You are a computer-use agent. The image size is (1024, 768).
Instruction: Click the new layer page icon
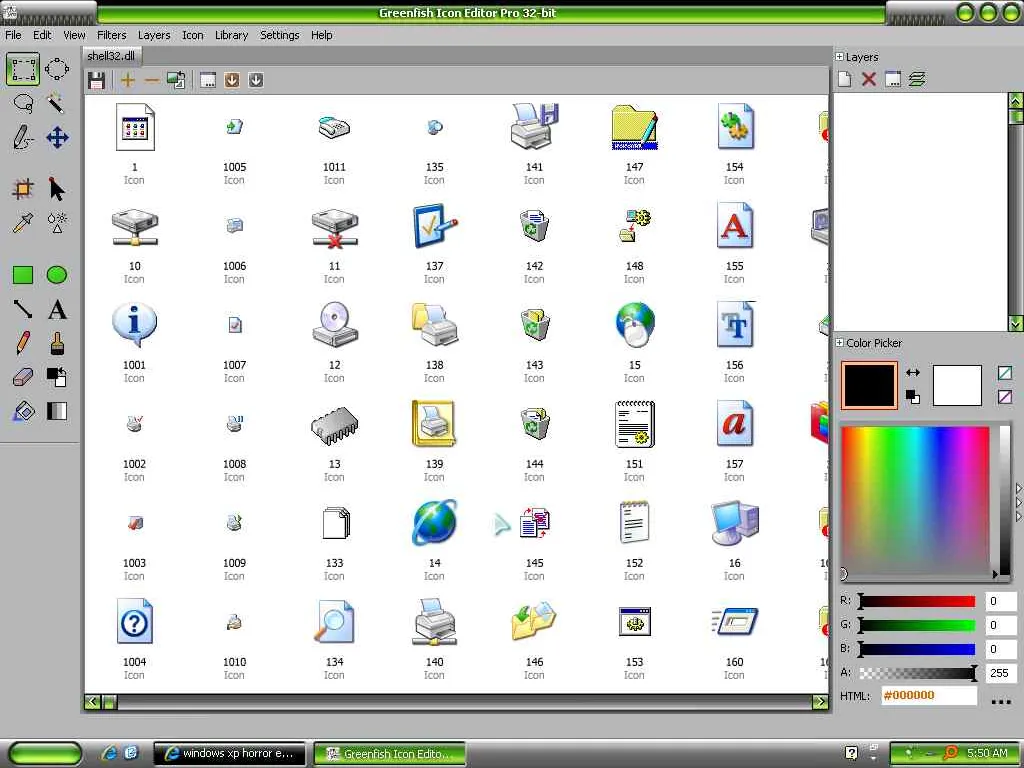coord(844,80)
